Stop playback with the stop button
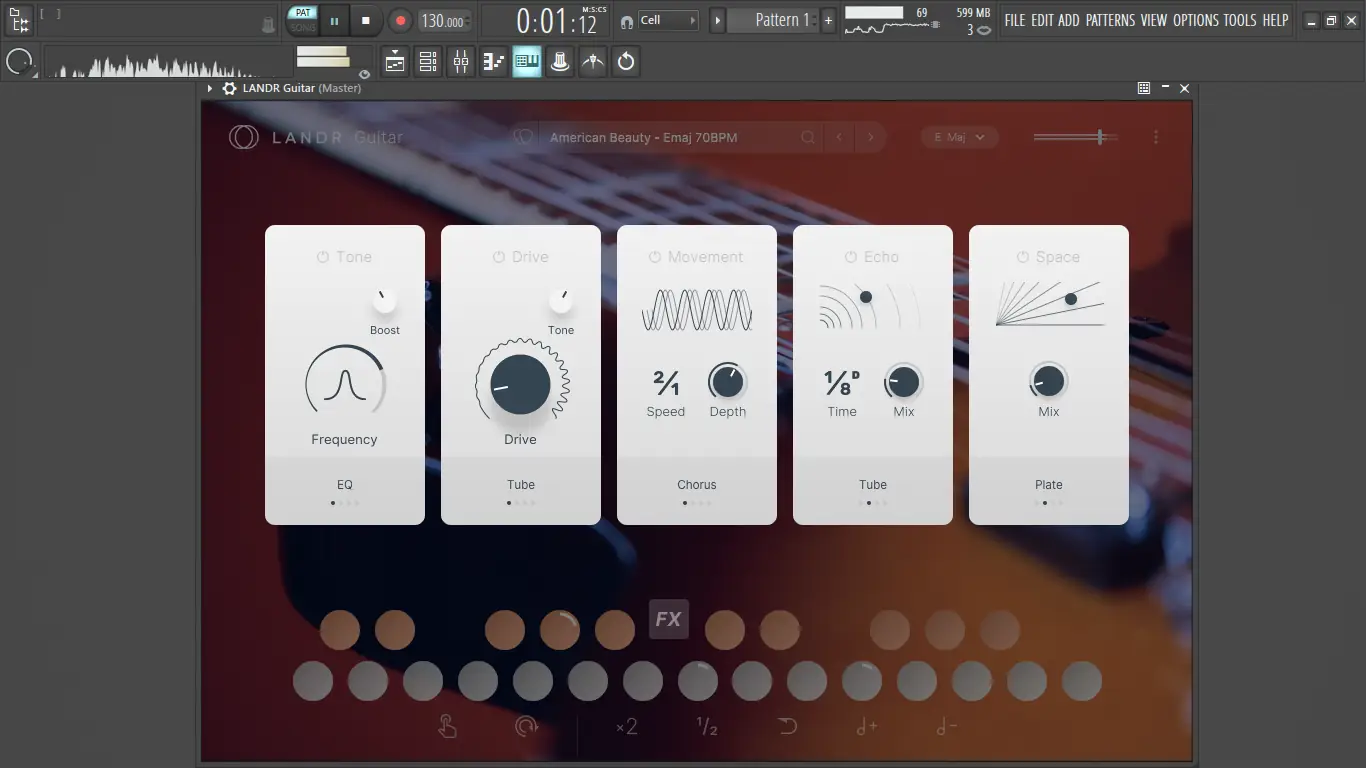This screenshot has width=1366, height=768. (x=366, y=20)
